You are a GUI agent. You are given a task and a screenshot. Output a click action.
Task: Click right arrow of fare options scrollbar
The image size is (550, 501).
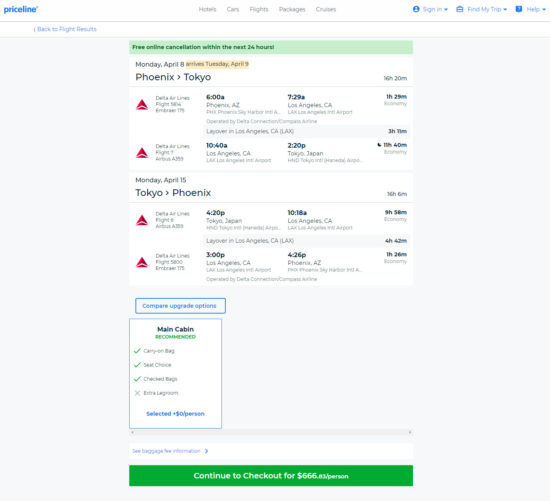410,432
